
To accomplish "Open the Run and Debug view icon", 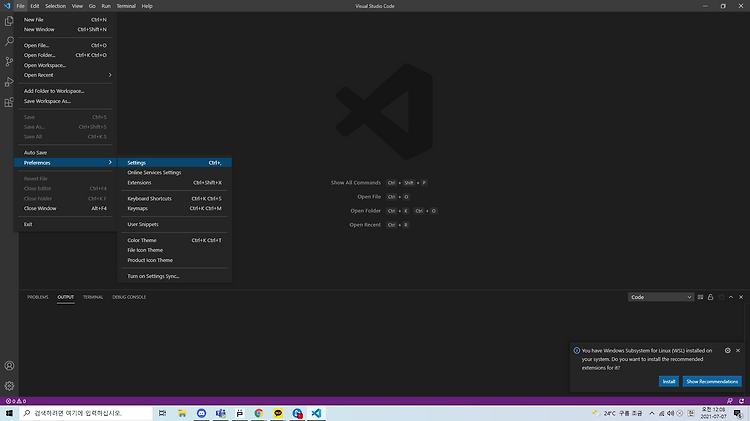I will pyautogui.click(x=9, y=82).
